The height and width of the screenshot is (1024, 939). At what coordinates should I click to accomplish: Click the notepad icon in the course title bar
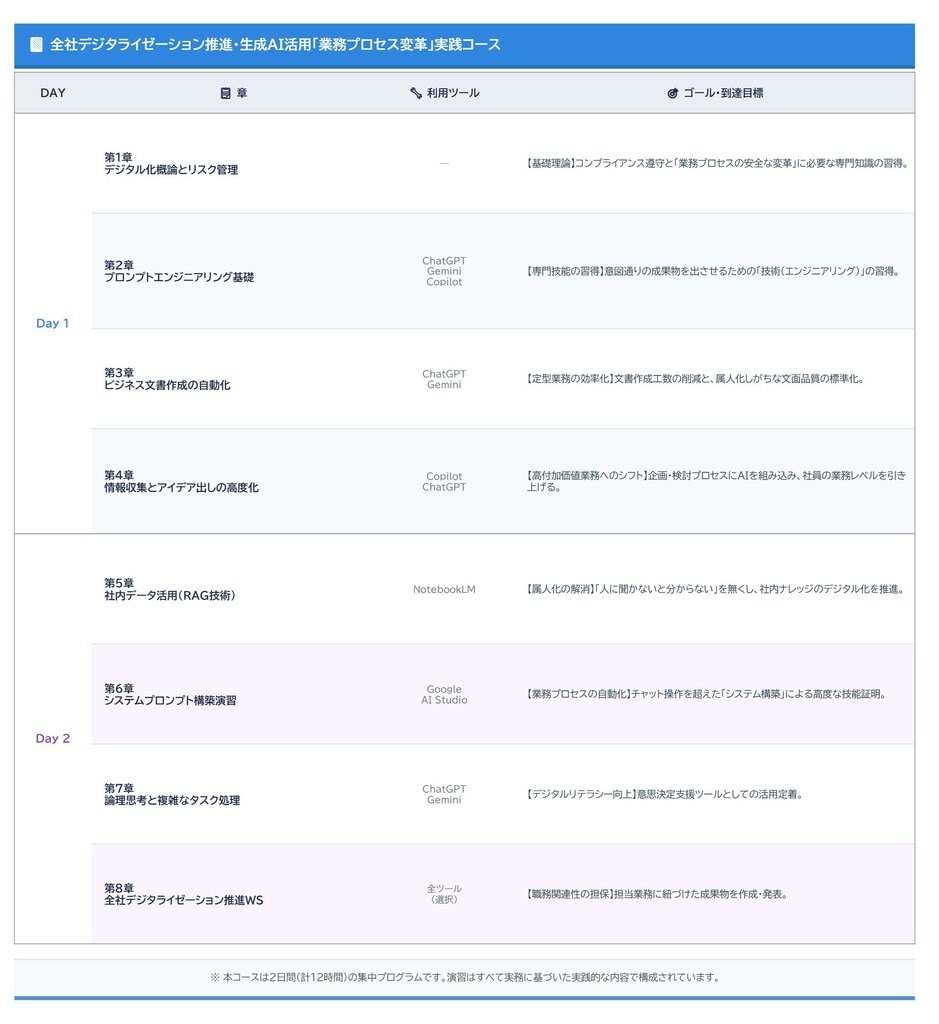(x=37, y=45)
